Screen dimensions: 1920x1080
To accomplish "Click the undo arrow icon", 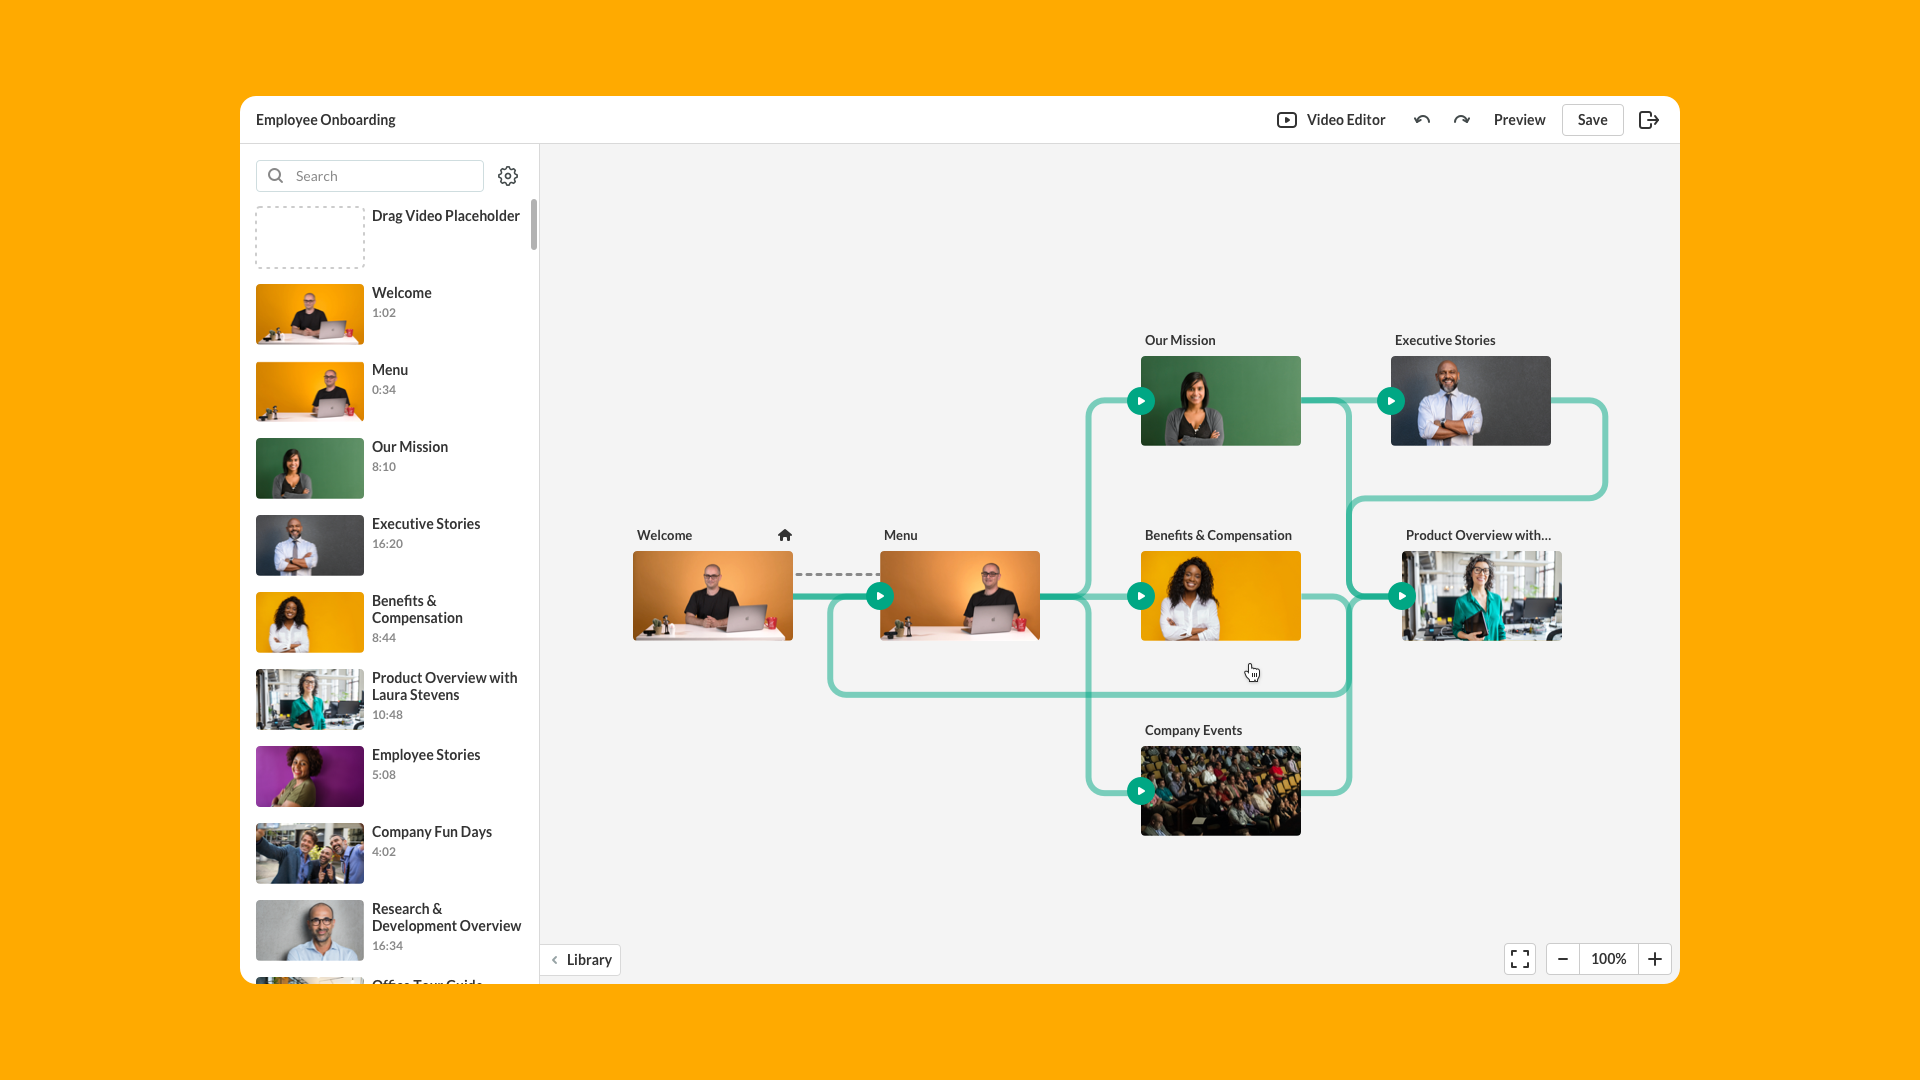I will (1421, 120).
